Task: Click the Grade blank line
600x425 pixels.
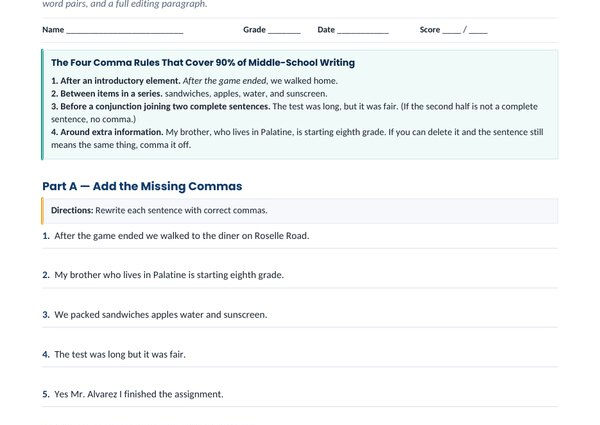Action: pyautogui.click(x=284, y=31)
